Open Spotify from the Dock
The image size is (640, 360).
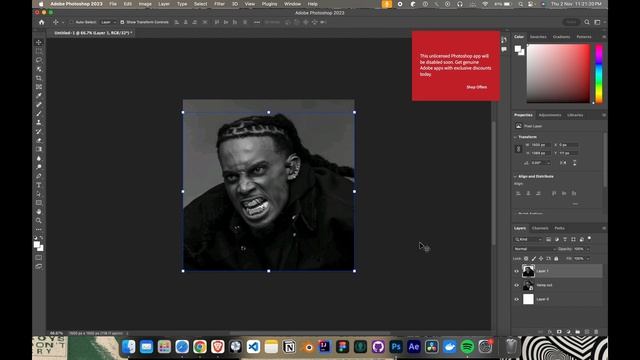click(467, 347)
